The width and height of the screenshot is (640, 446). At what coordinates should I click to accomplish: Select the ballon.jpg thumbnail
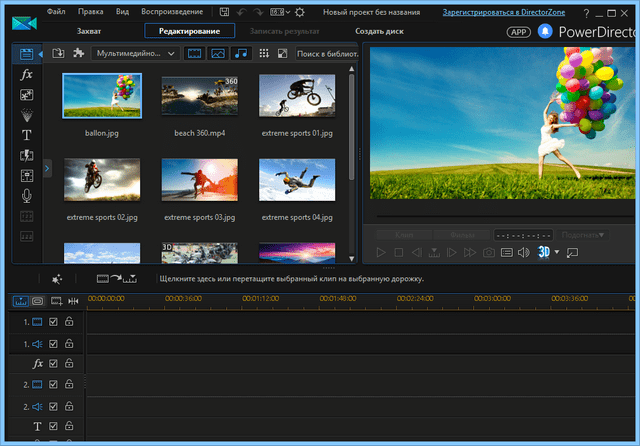click(x=101, y=96)
